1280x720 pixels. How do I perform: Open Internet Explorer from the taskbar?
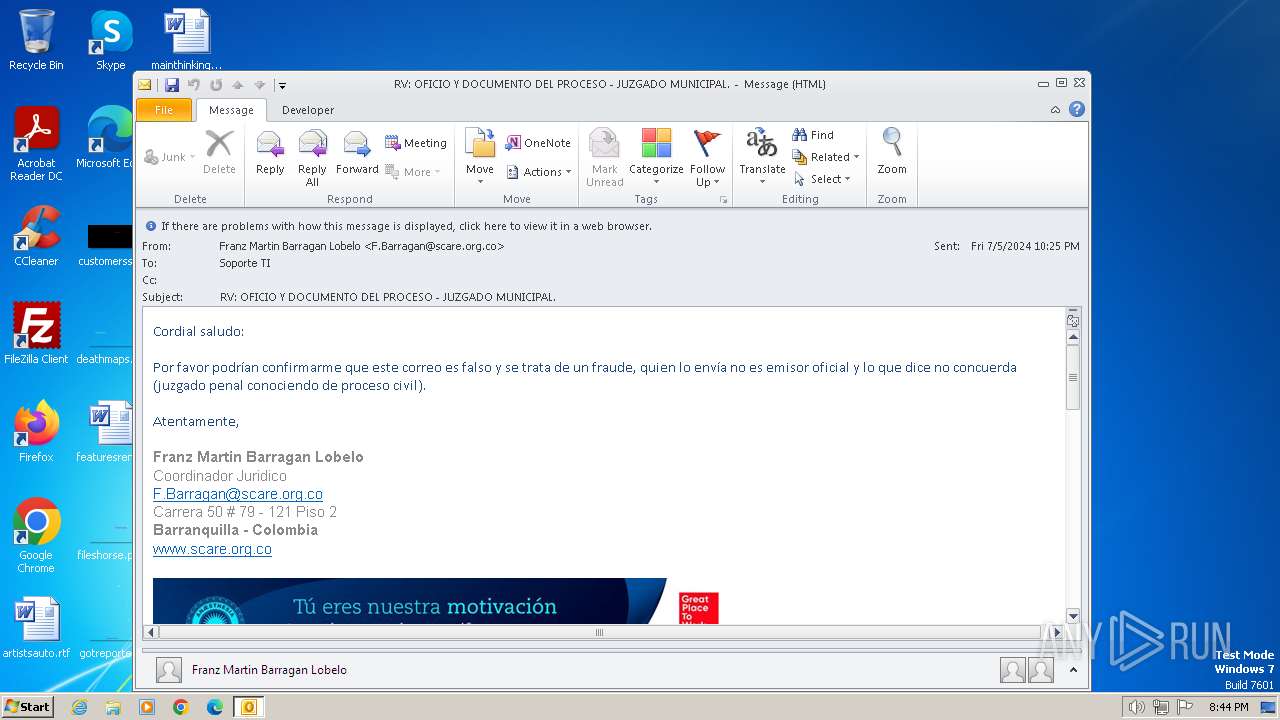click(79, 707)
